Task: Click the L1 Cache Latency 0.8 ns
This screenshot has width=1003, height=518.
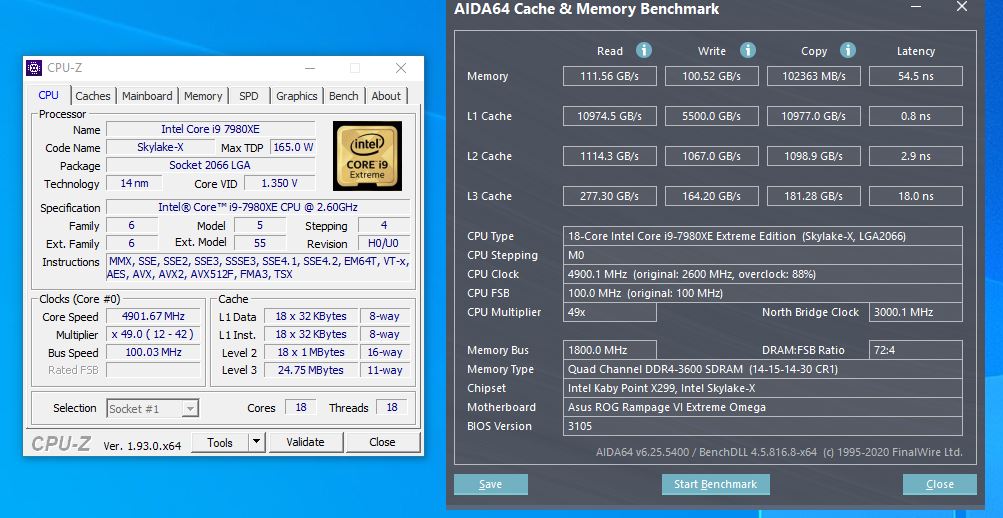Action: [916, 116]
